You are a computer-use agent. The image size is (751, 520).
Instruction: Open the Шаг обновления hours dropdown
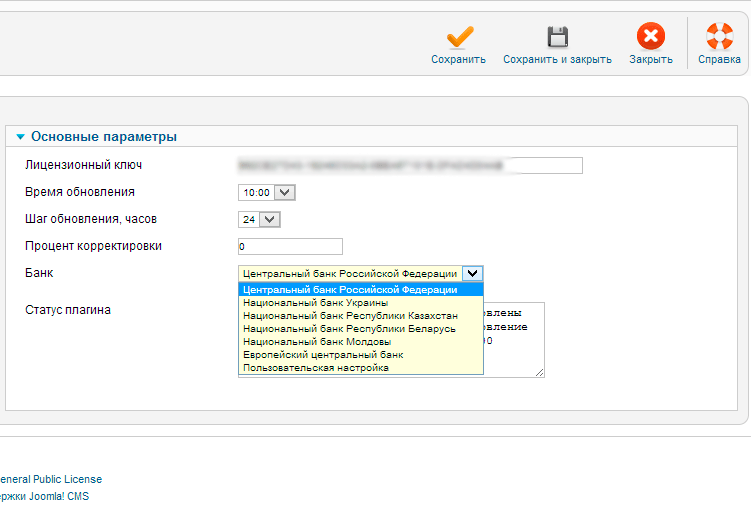point(259,219)
